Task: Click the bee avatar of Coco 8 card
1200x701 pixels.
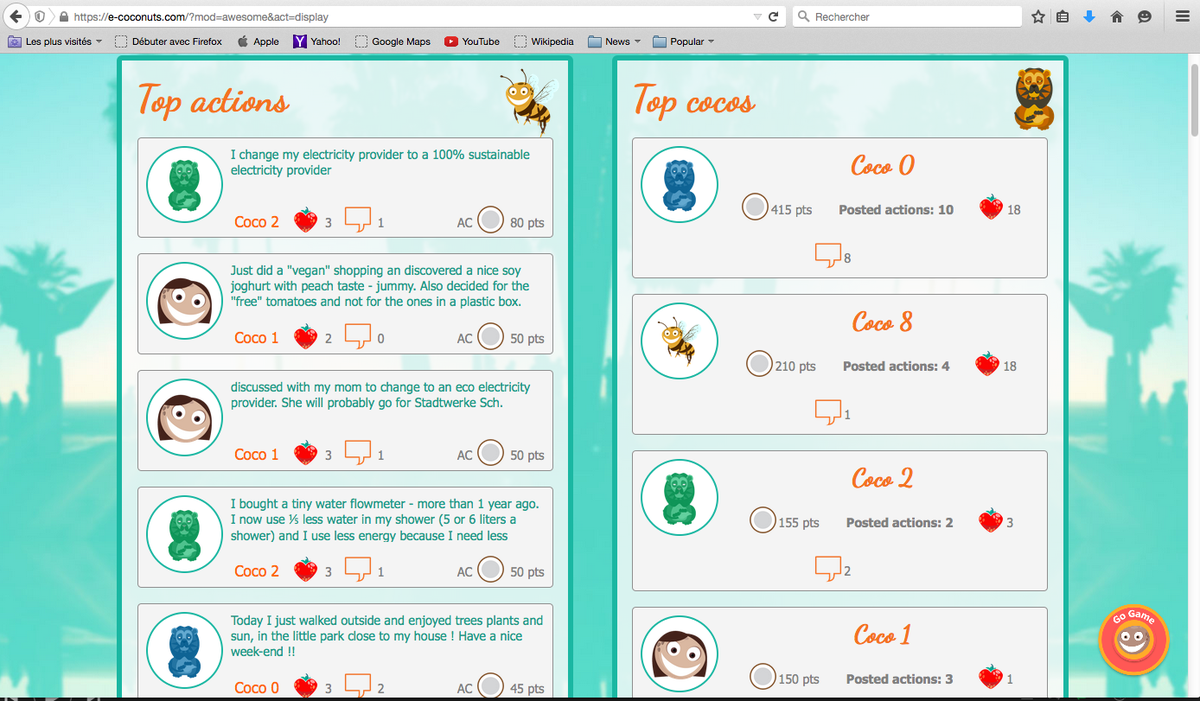Action: point(679,341)
